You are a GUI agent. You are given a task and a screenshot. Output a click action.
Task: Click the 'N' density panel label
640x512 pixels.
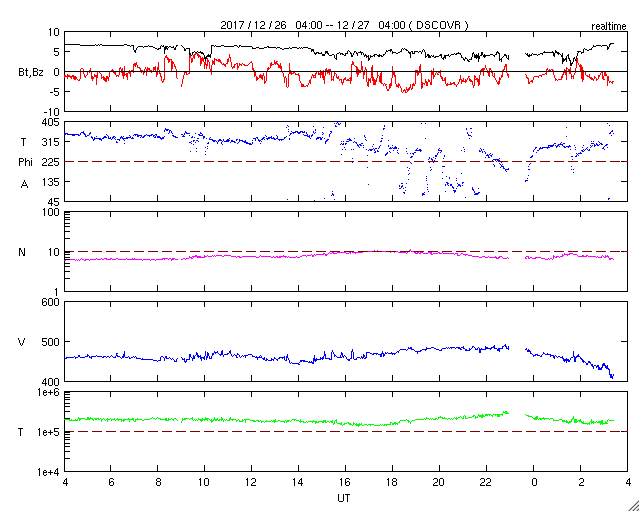(22, 252)
